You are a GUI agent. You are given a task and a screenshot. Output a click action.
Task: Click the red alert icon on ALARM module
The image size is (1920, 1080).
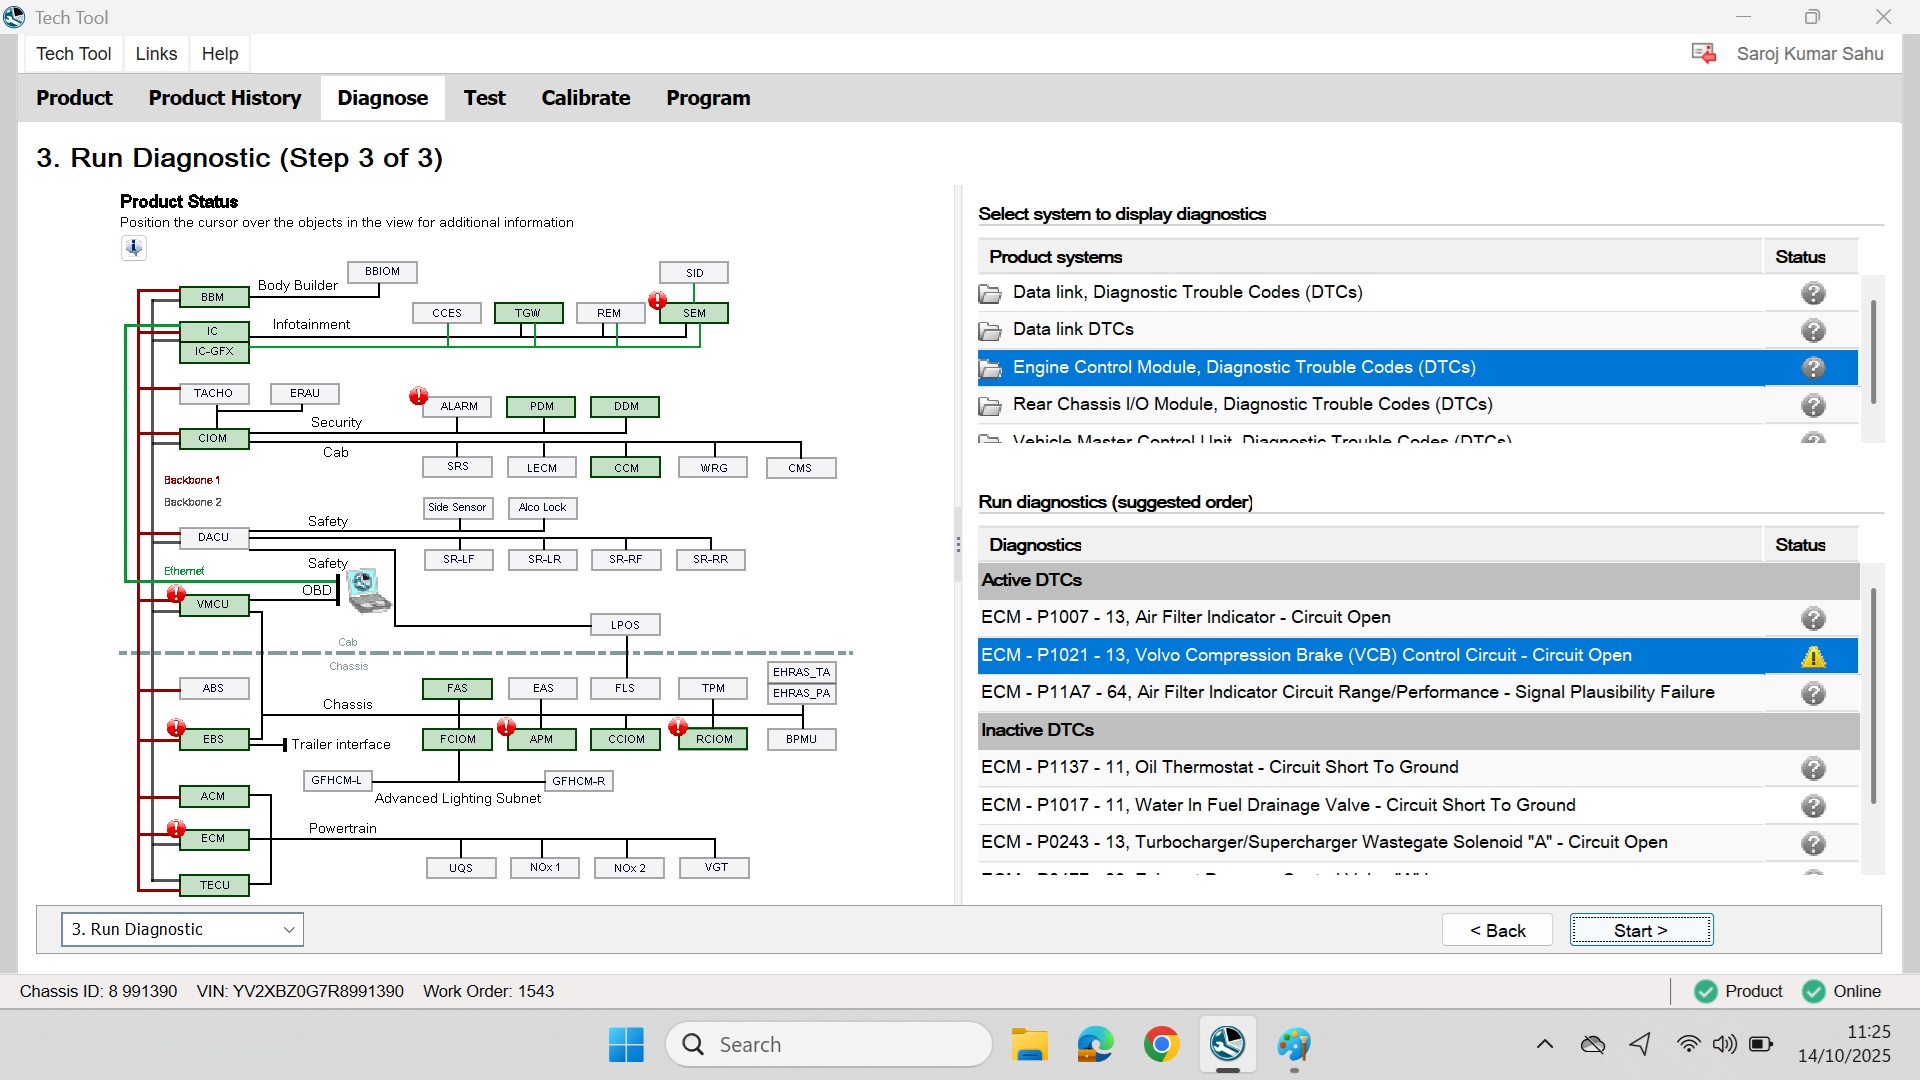pos(419,396)
